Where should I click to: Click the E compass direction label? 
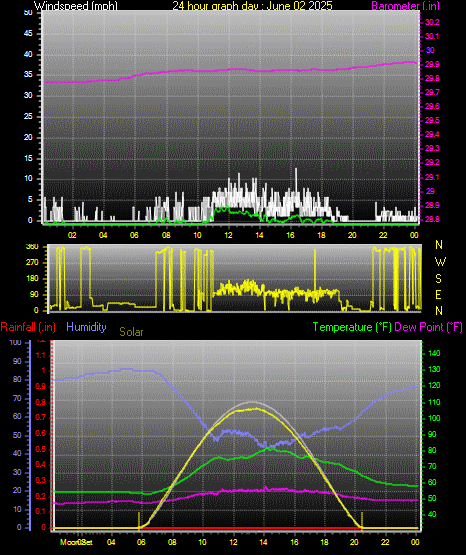tap(438, 294)
